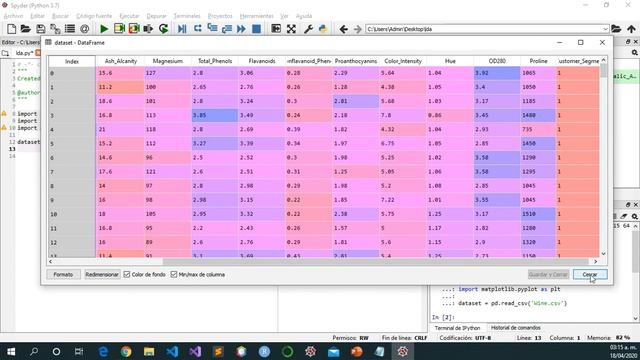Run the current cell

[119, 29]
